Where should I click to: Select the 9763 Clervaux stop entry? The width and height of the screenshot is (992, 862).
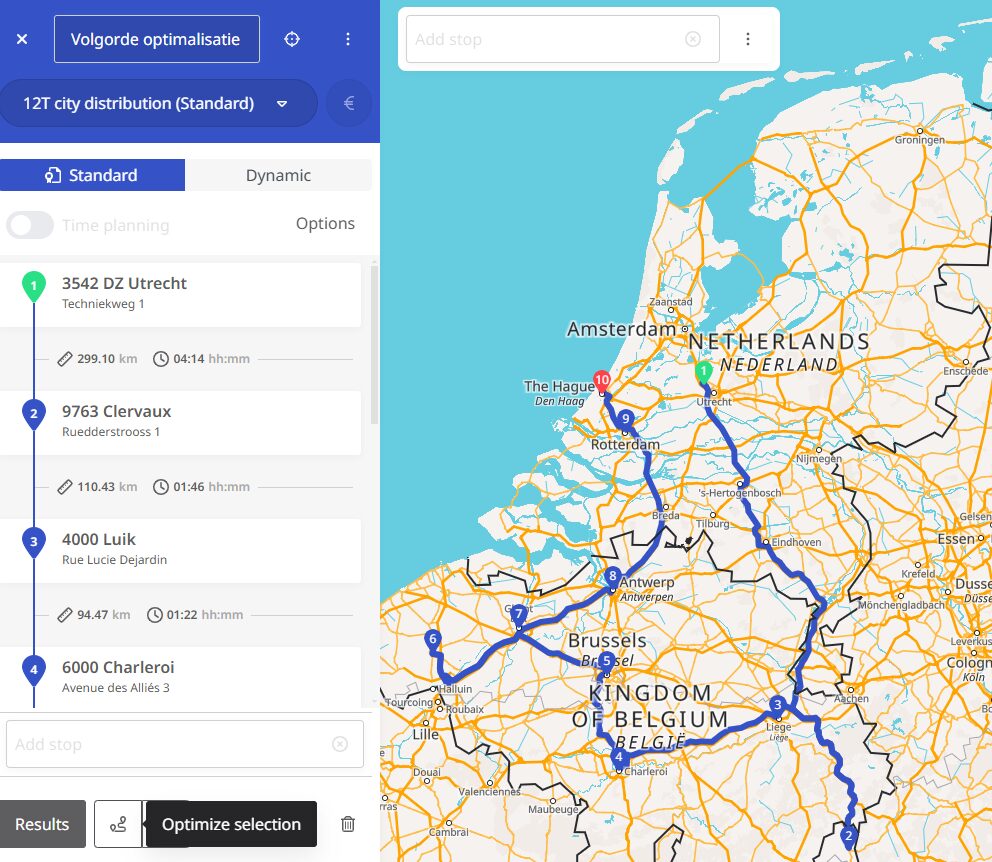pyautogui.click(x=185, y=421)
